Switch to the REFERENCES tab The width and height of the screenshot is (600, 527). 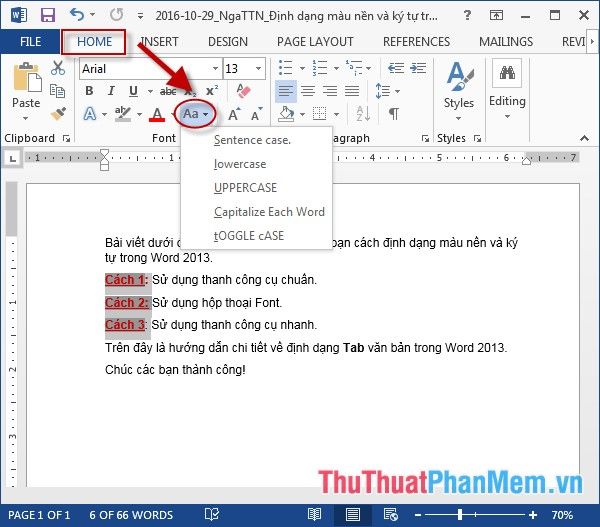(416, 41)
